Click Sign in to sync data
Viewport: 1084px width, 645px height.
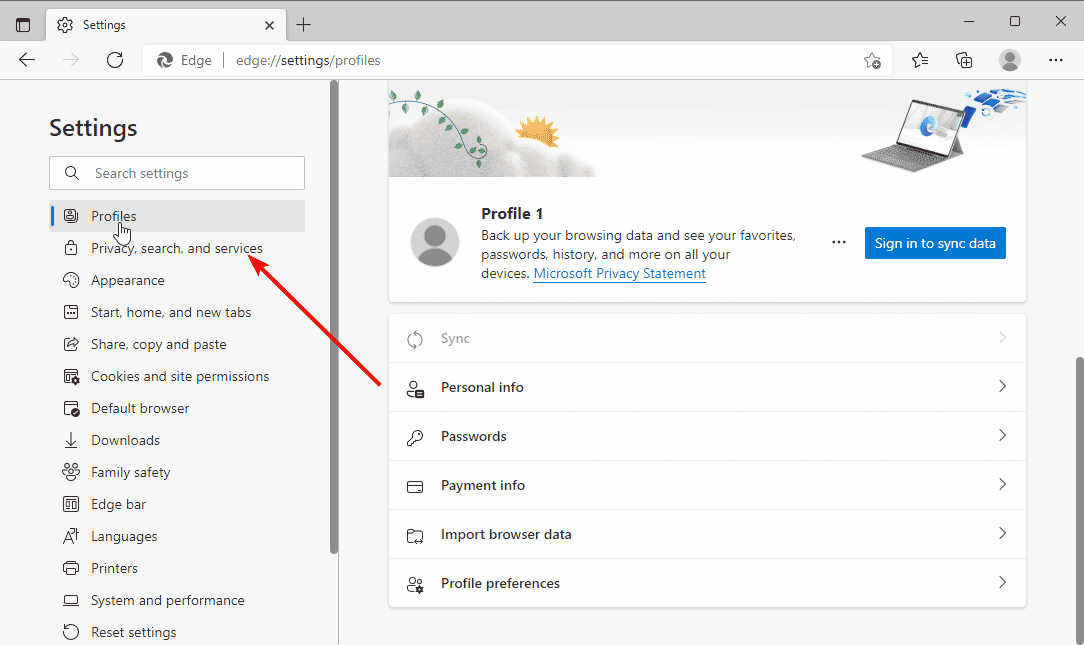(x=935, y=243)
